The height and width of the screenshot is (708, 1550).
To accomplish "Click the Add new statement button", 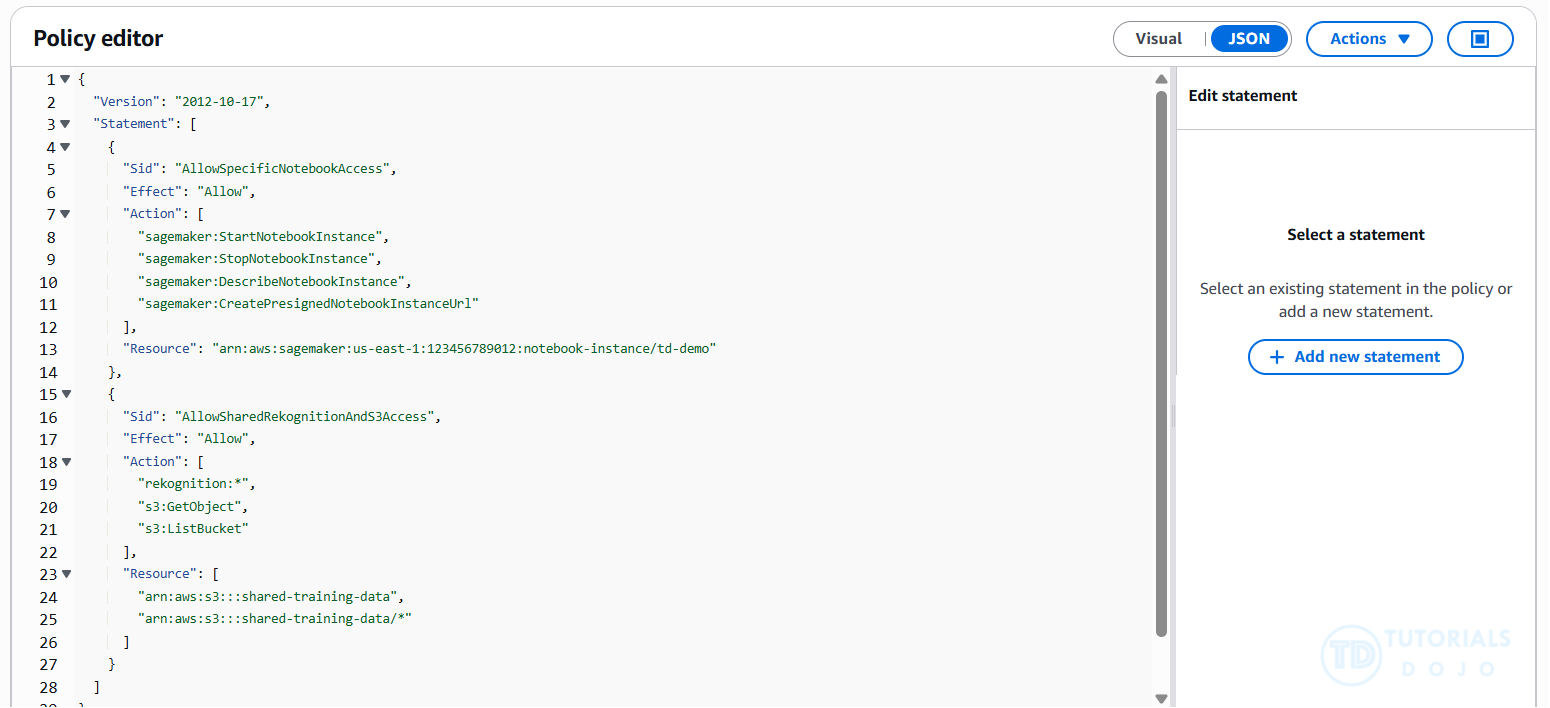I will point(1355,357).
